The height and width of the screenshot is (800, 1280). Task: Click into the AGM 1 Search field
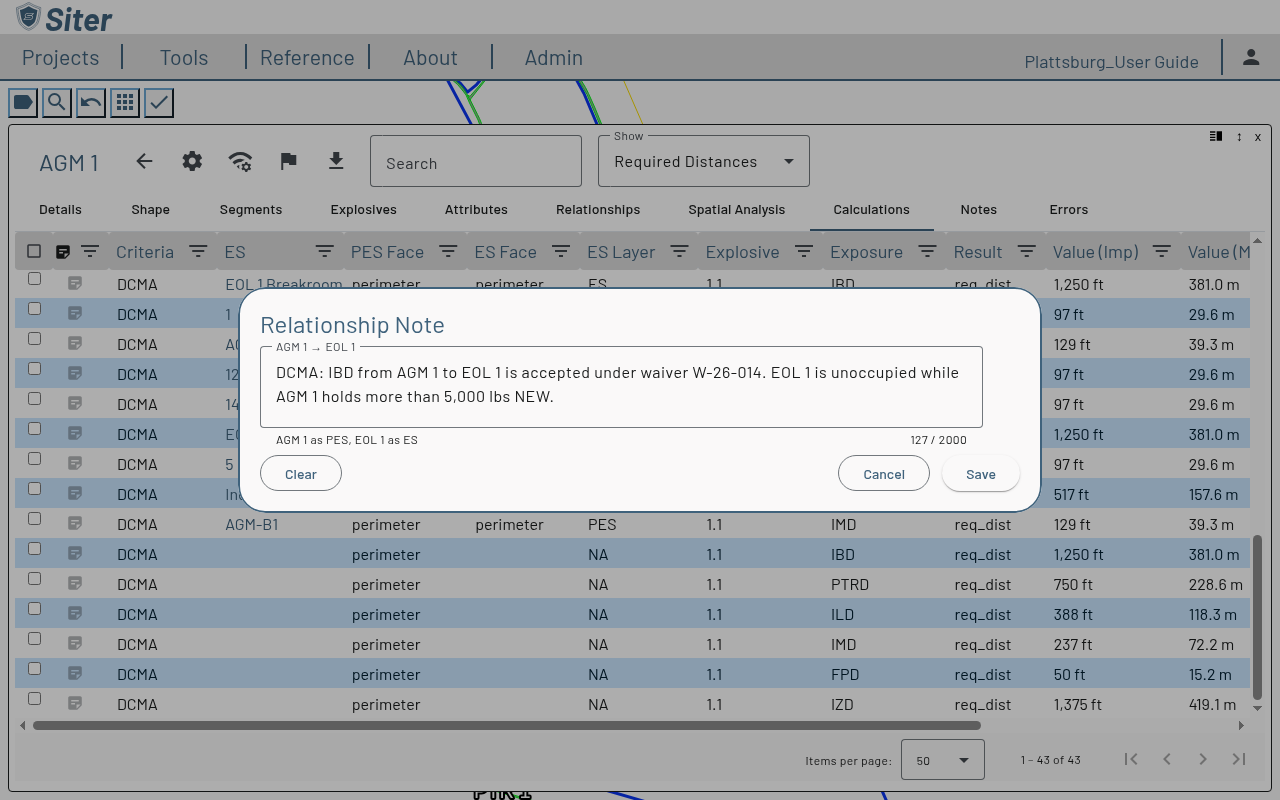[x=476, y=161]
